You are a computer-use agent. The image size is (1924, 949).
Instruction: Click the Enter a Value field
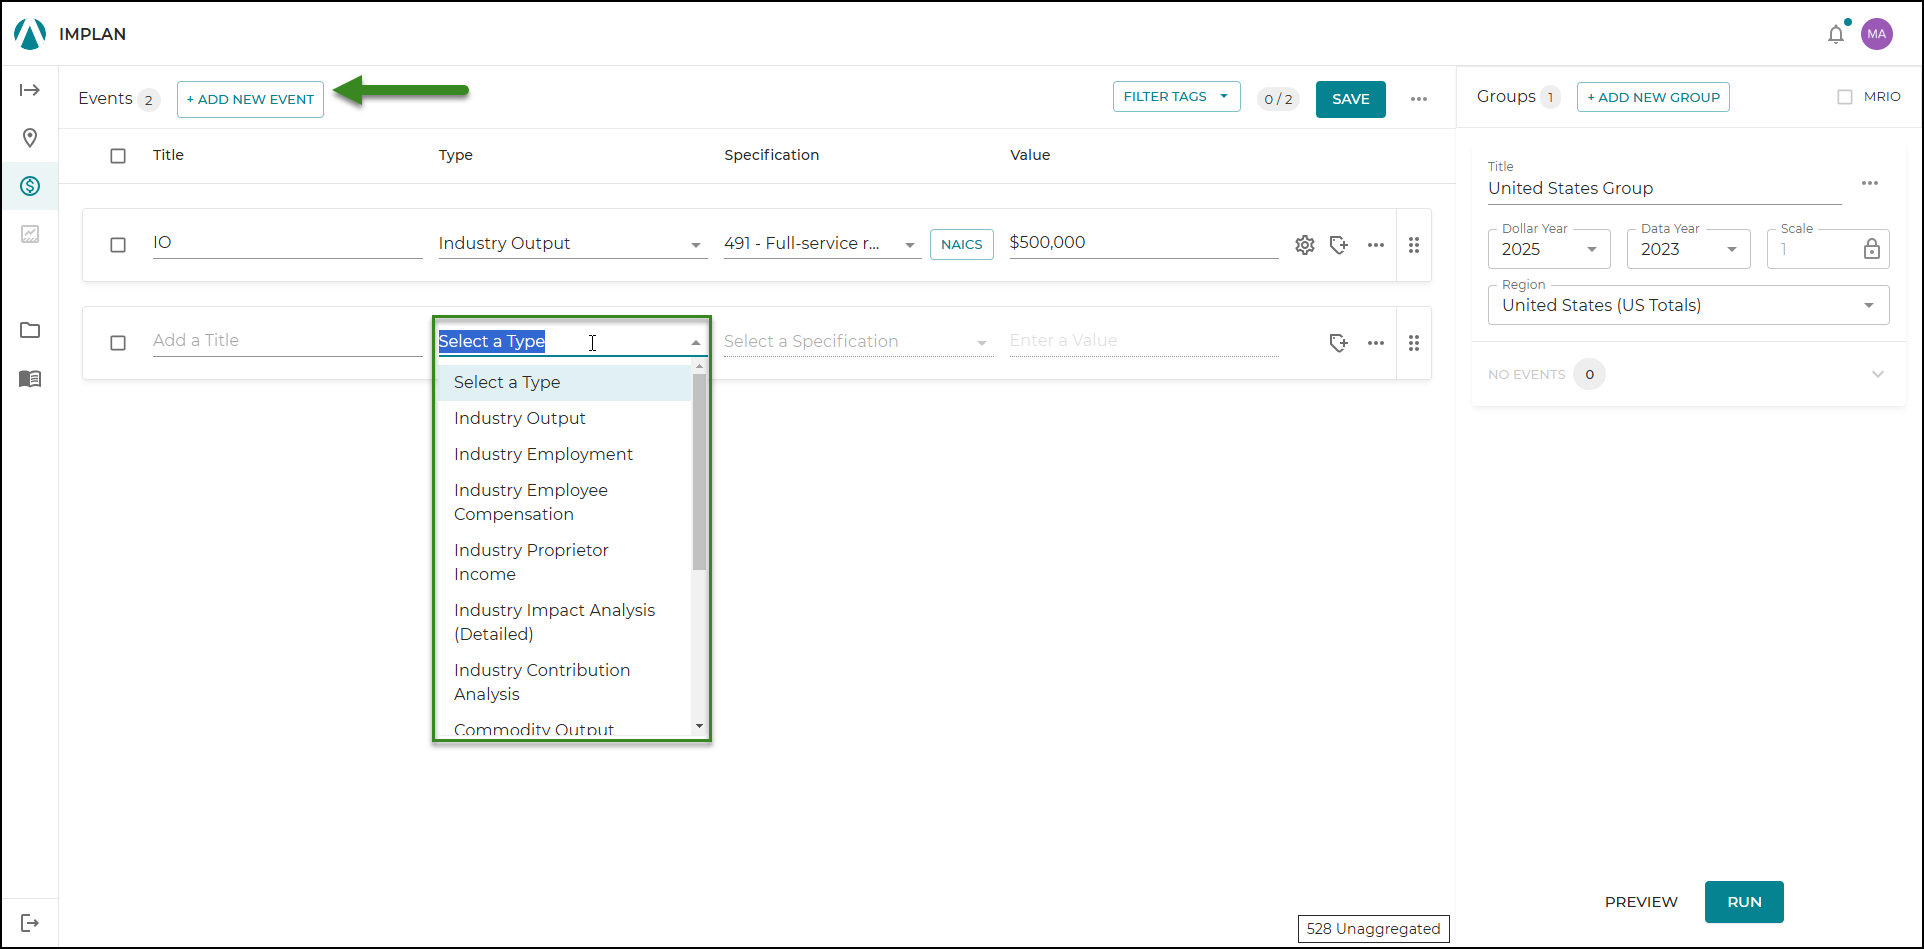coord(1144,341)
